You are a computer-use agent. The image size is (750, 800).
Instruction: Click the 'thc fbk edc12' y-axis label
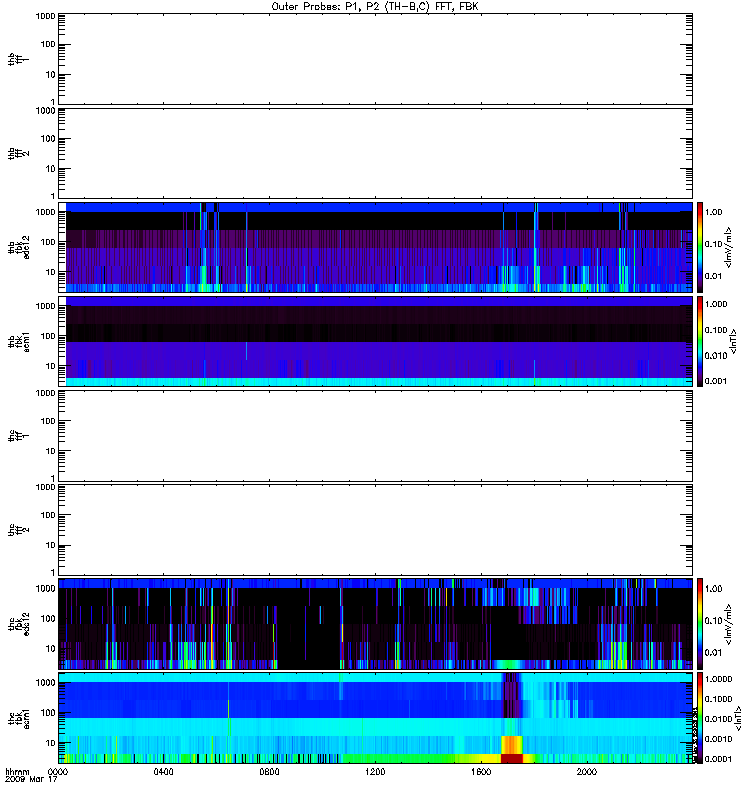point(19,624)
